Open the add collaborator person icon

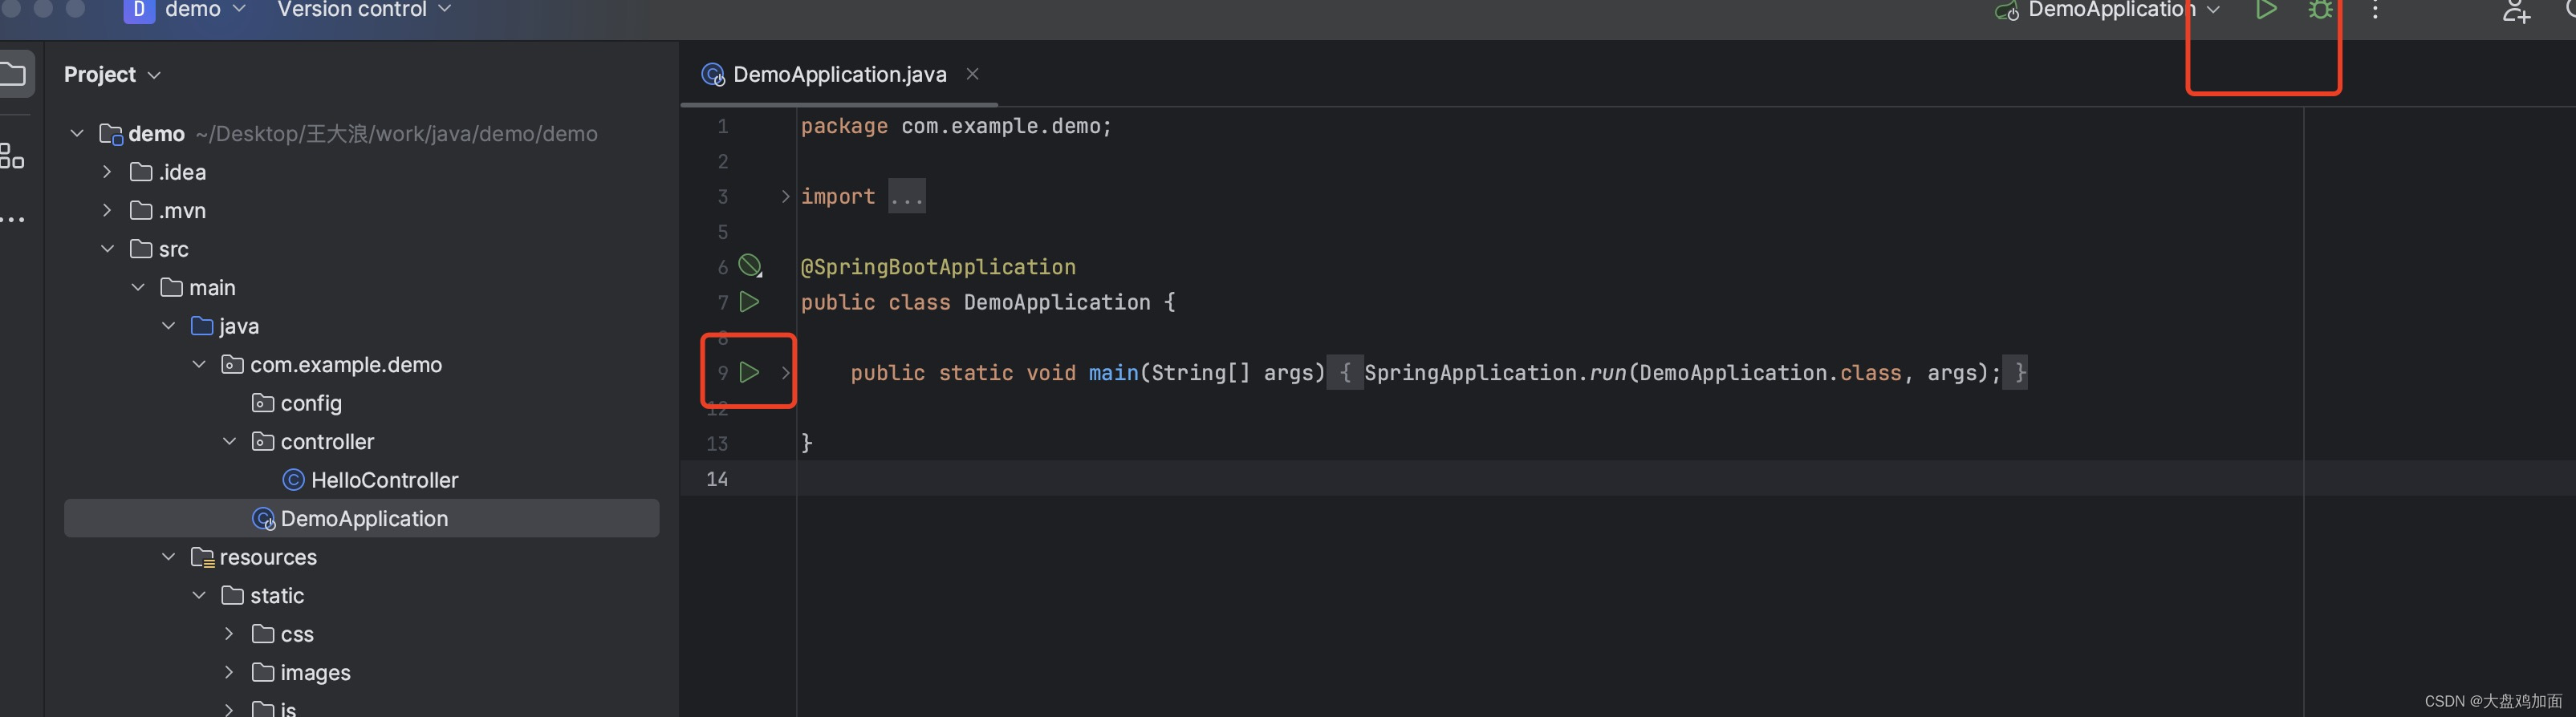click(x=2516, y=11)
